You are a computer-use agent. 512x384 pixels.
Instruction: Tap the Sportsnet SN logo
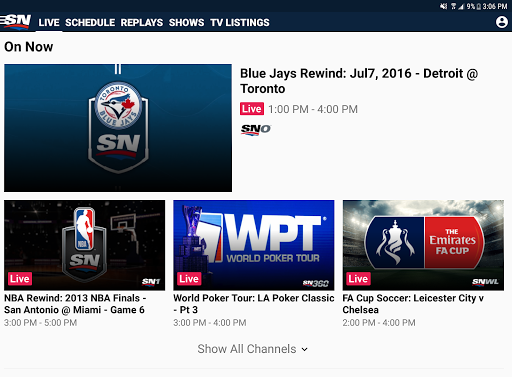(x=15, y=22)
